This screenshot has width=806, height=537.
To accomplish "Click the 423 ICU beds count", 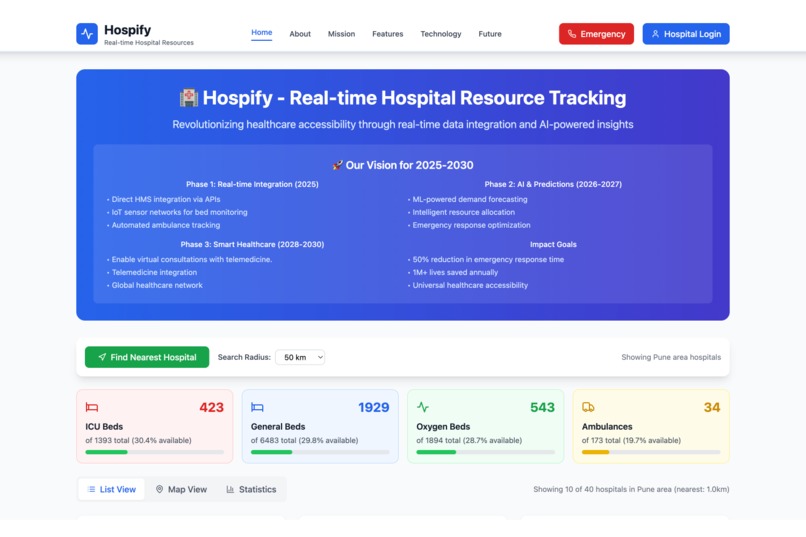I will pos(211,408).
